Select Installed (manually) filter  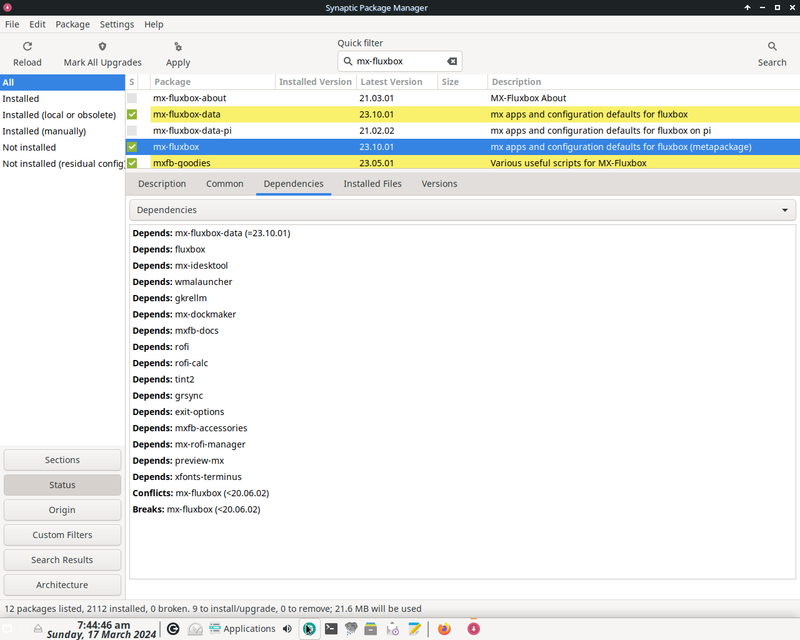pyautogui.click(x=62, y=131)
